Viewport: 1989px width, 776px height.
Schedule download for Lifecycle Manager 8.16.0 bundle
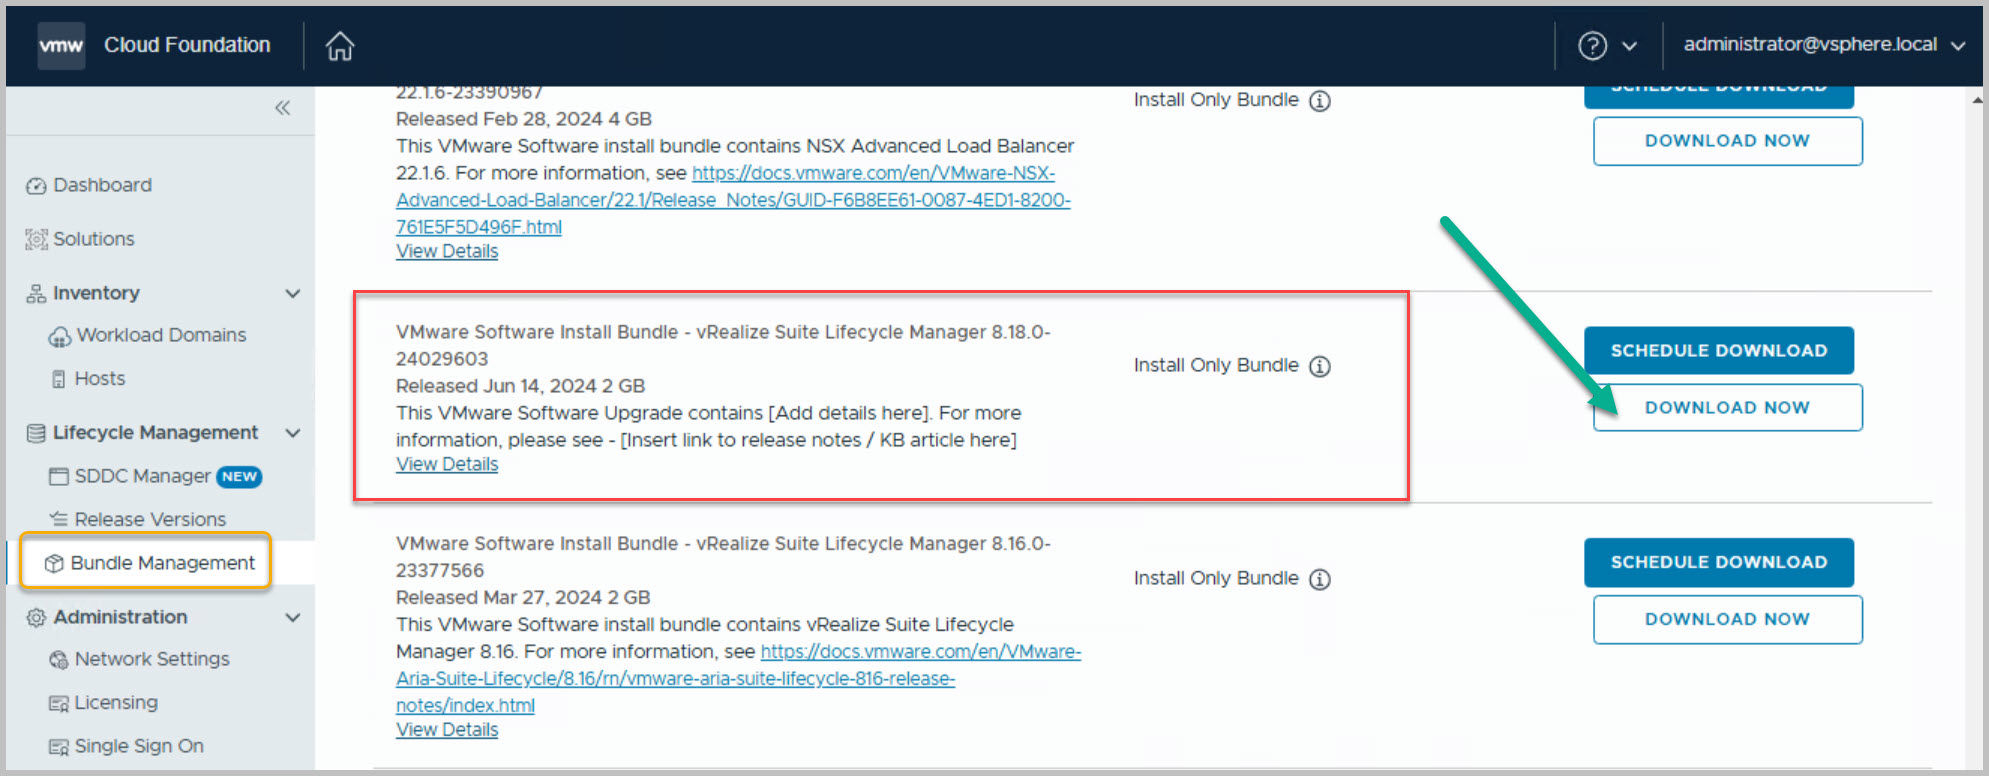pos(1718,563)
